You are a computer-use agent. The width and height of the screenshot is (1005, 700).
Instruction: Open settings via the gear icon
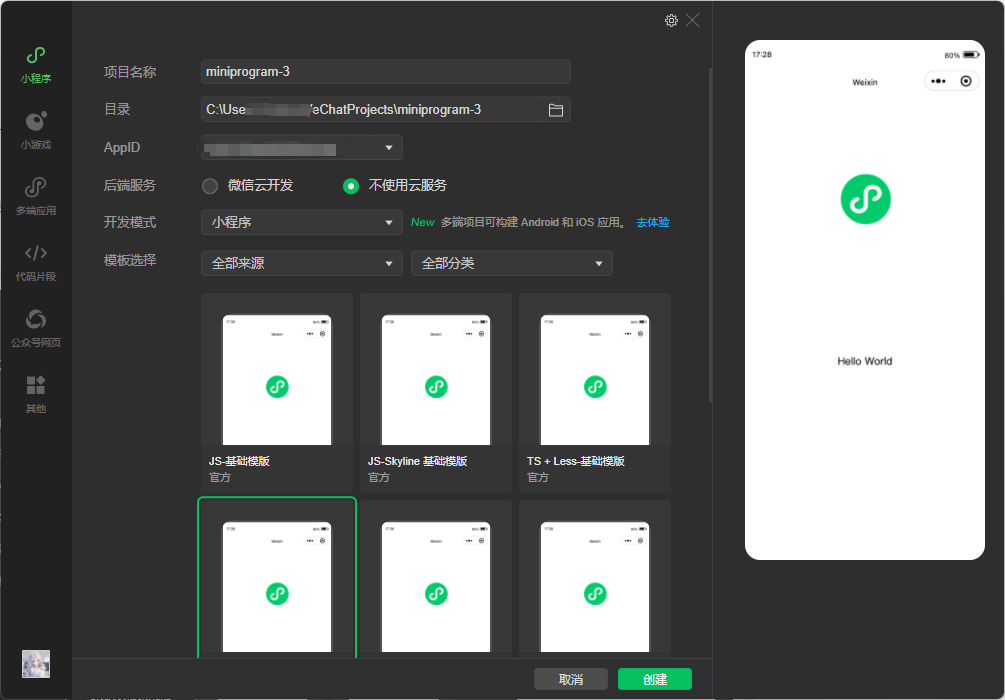671,21
